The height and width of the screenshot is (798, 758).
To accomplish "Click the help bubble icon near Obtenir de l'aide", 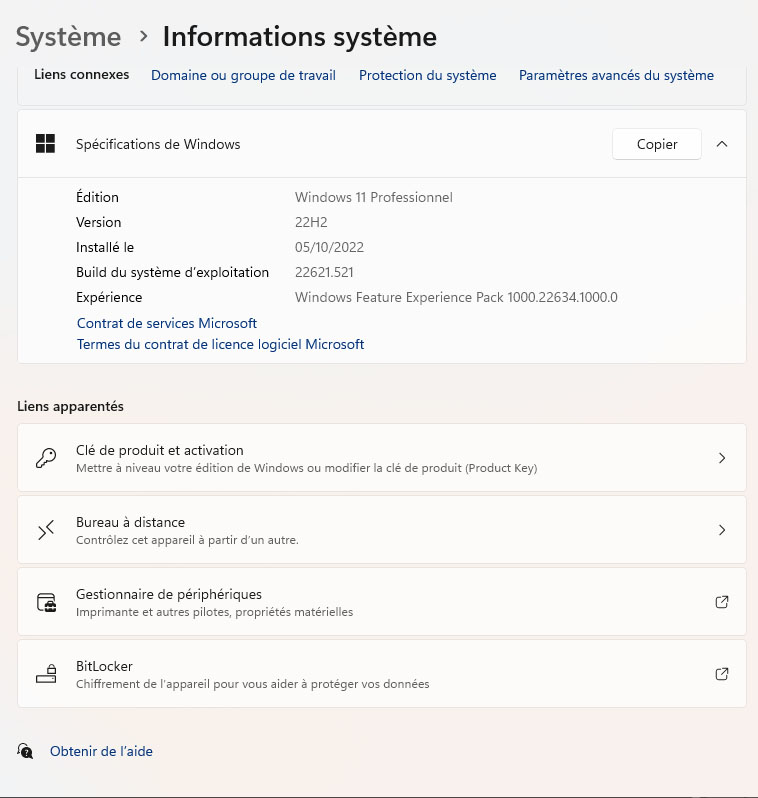I will (x=25, y=751).
